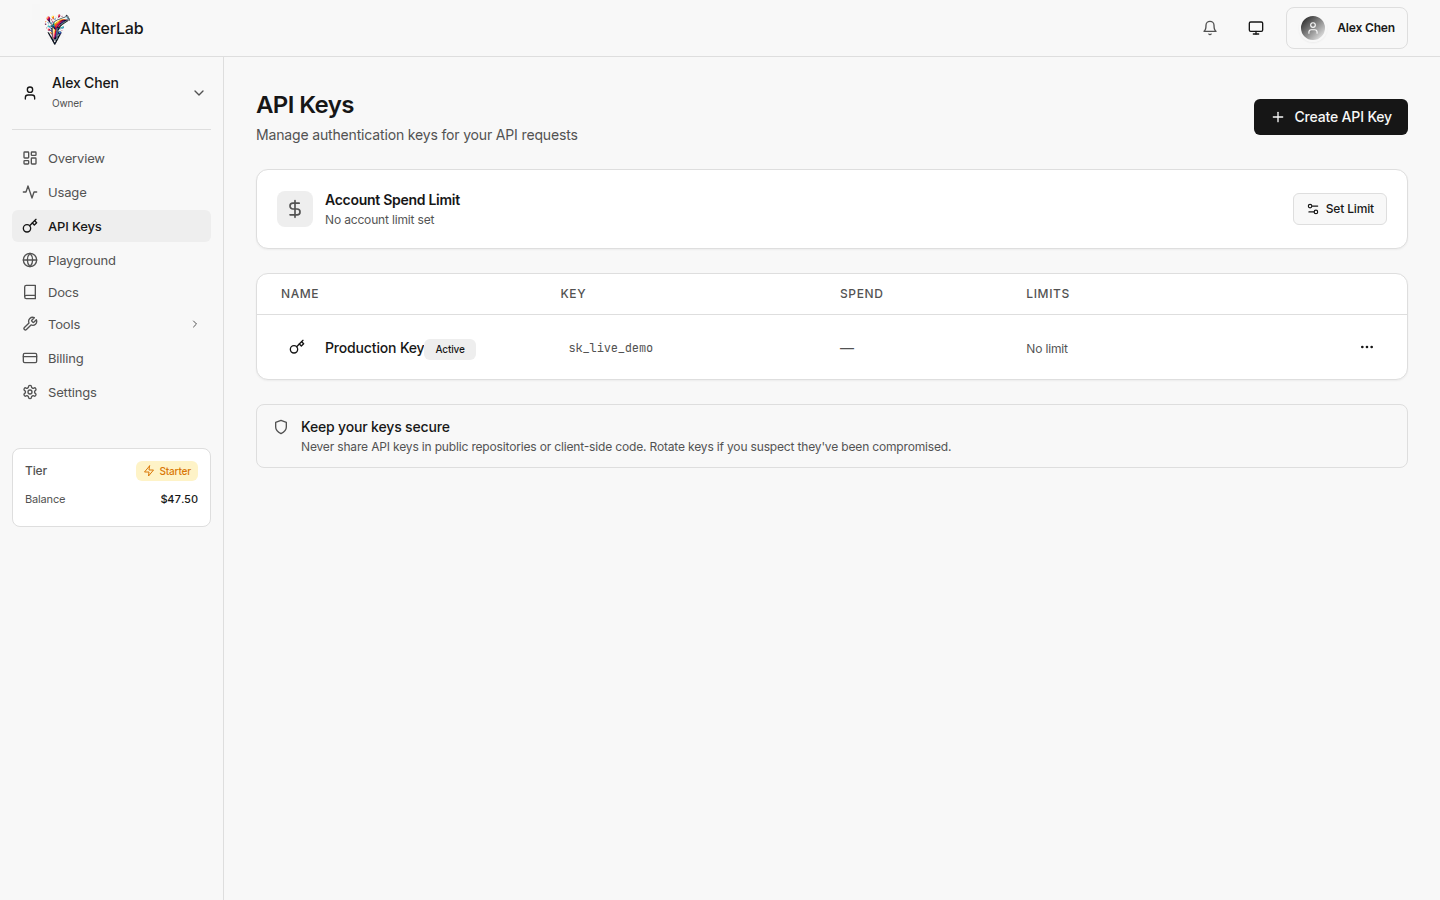Click the sk_live_demo key value
The height and width of the screenshot is (900, 1440).
click(x=611, y=348)
